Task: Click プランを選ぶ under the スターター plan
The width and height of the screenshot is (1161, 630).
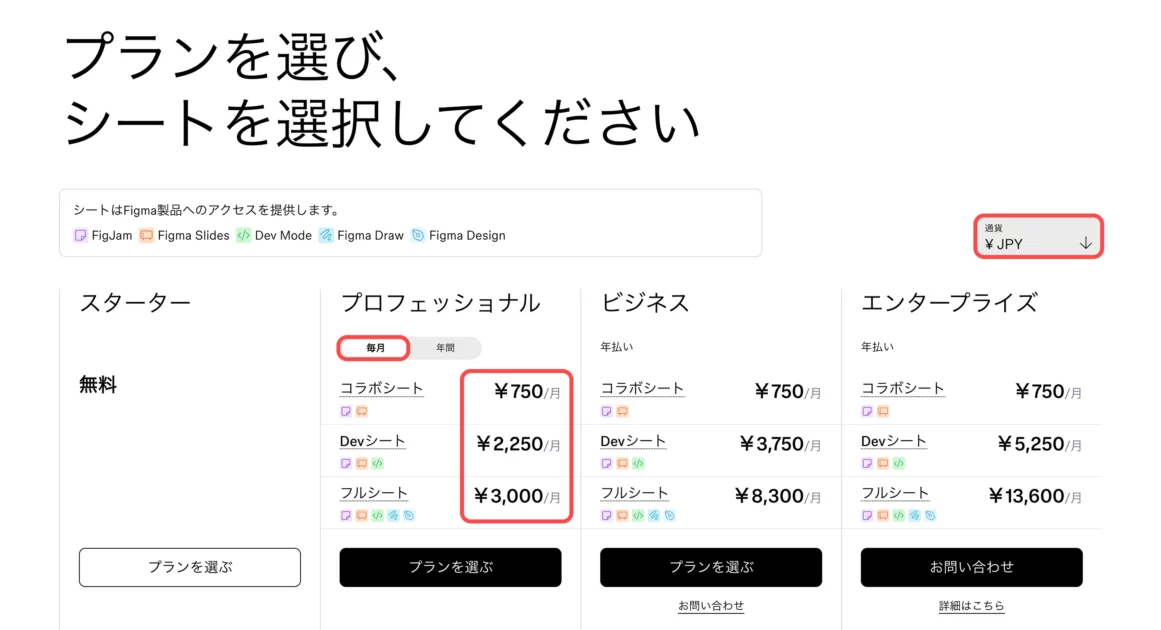Action: point(190,567)
